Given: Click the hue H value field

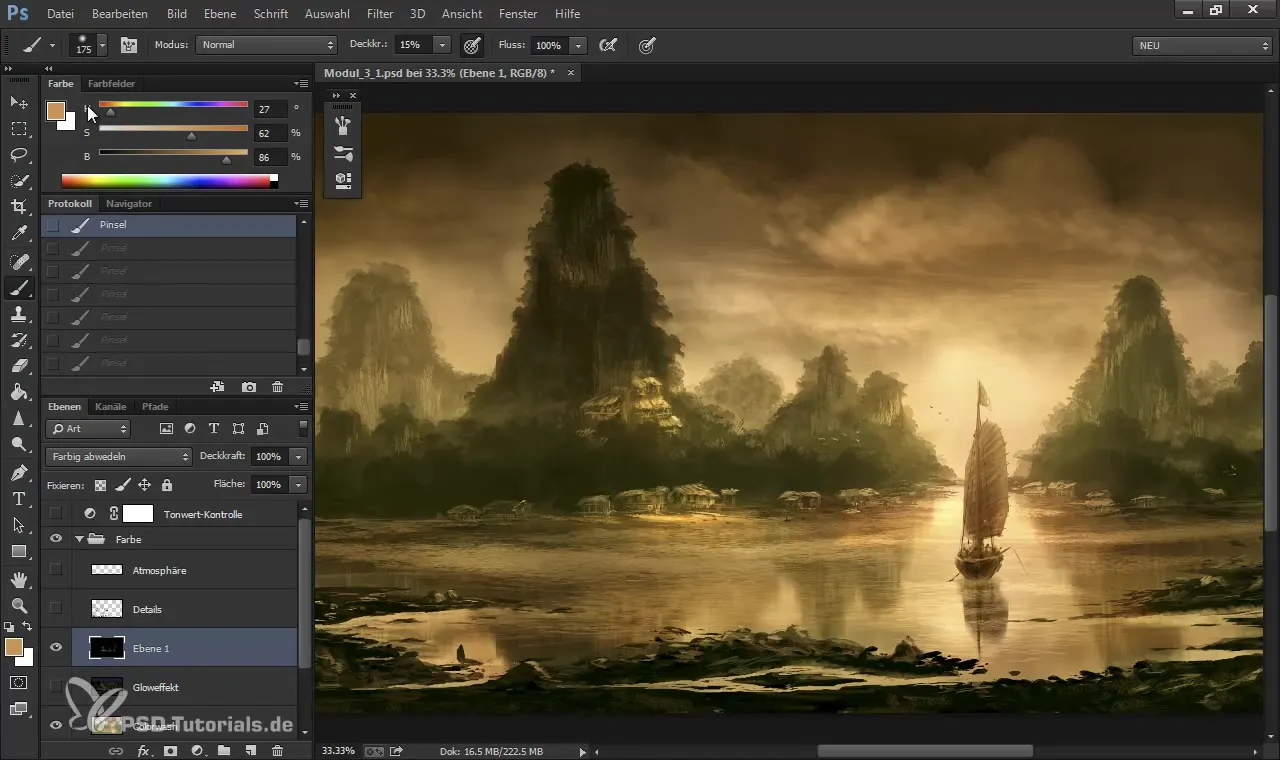Looking at the screenshot, I should [x=270, y=109].
